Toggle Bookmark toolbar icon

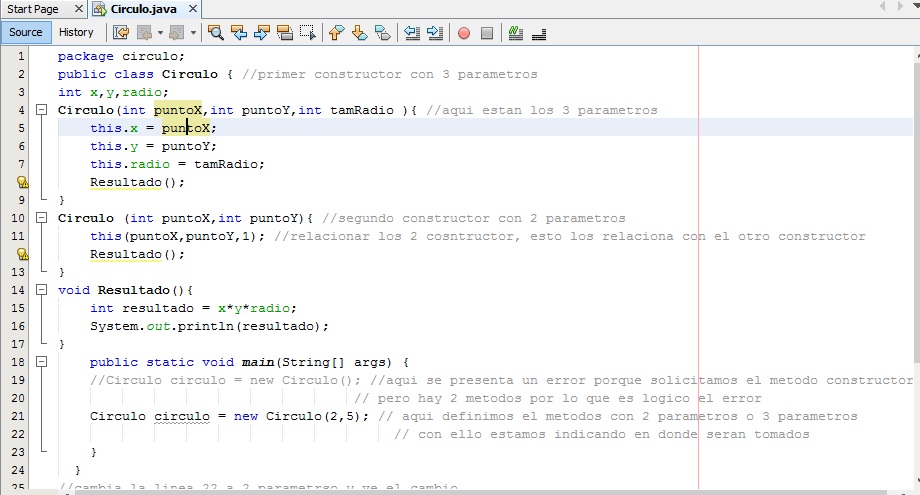382,32
